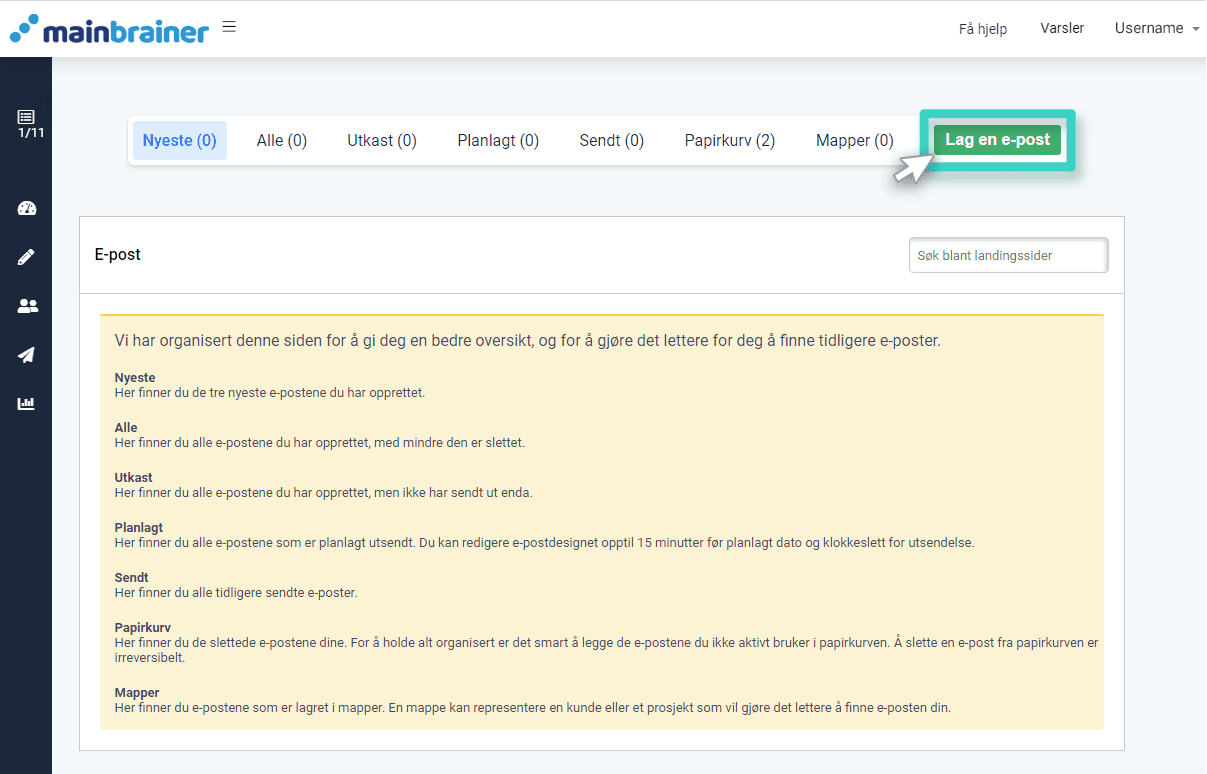Open the dashboard via the speedometer icon

[x=25, y=208]
